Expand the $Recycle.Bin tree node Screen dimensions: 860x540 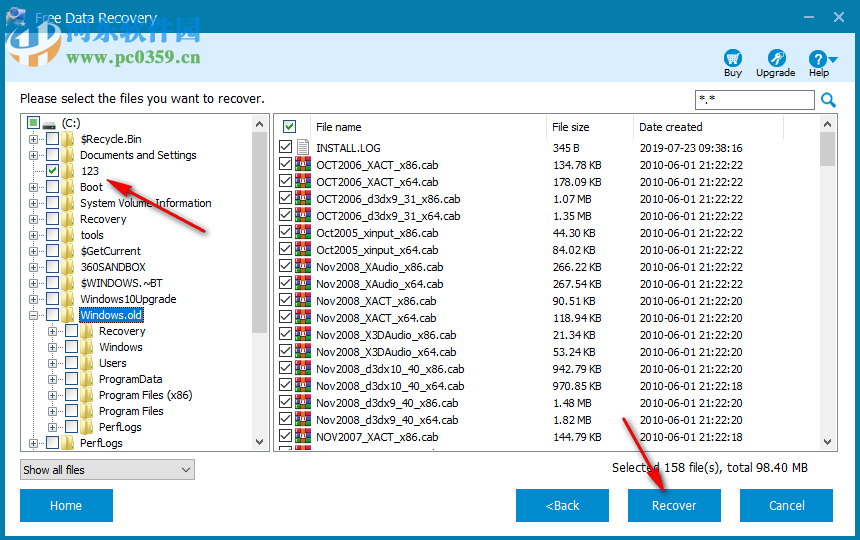pyautogui.click(x=33, y=139)
